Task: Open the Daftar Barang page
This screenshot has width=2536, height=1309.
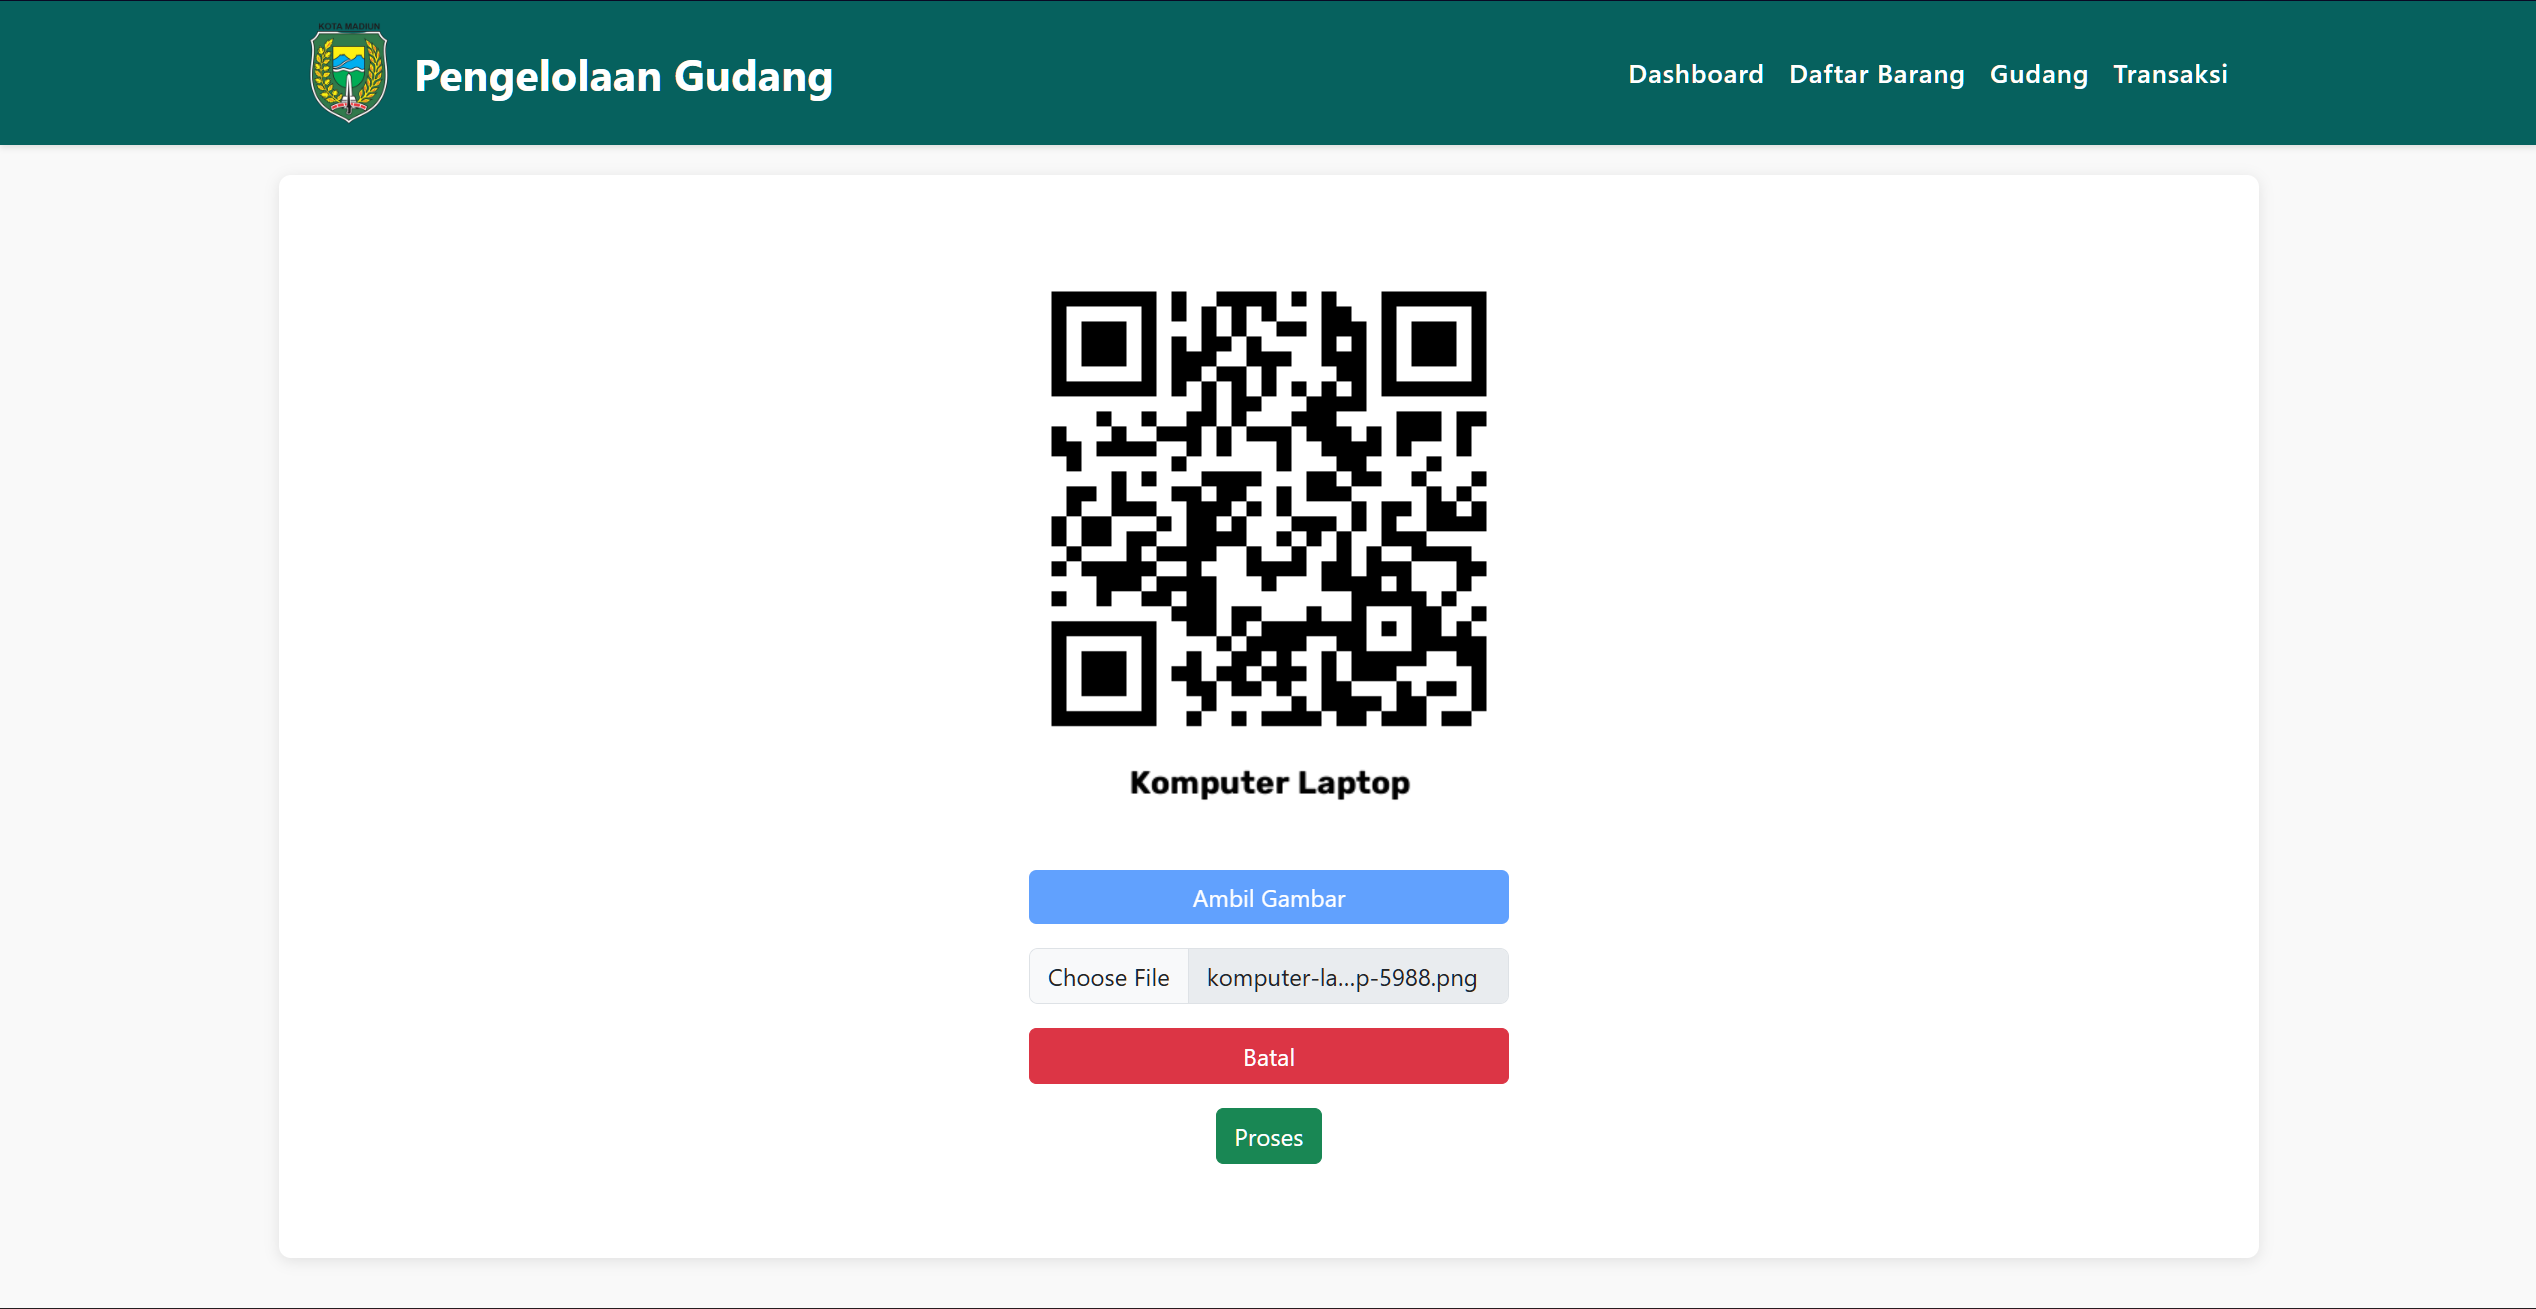Action: 1876,74
